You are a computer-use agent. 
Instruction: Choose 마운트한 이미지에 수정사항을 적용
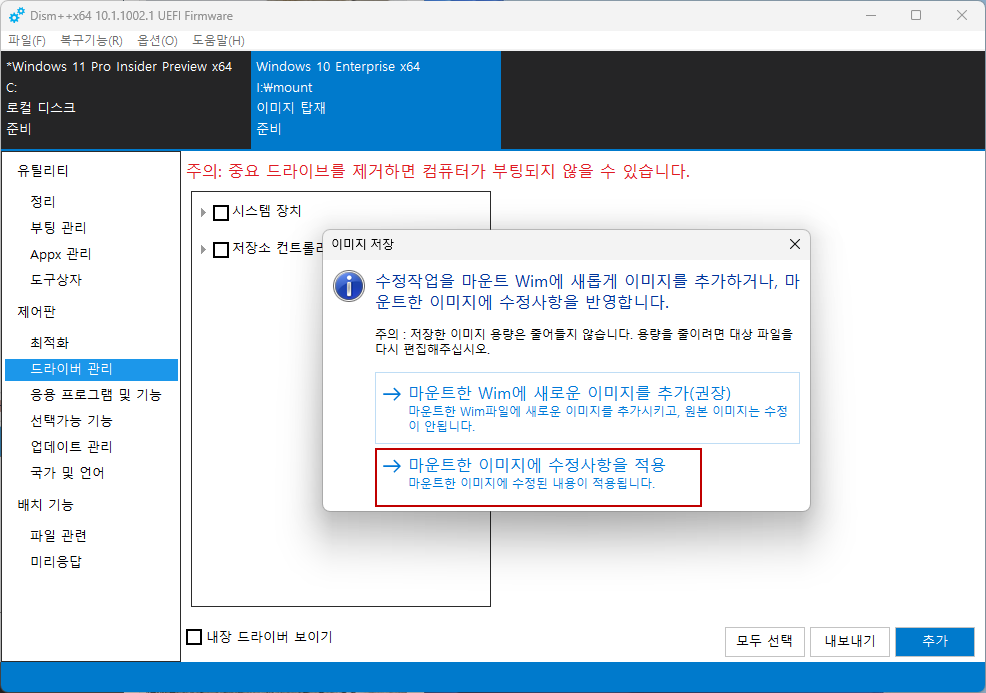point(538,477)
